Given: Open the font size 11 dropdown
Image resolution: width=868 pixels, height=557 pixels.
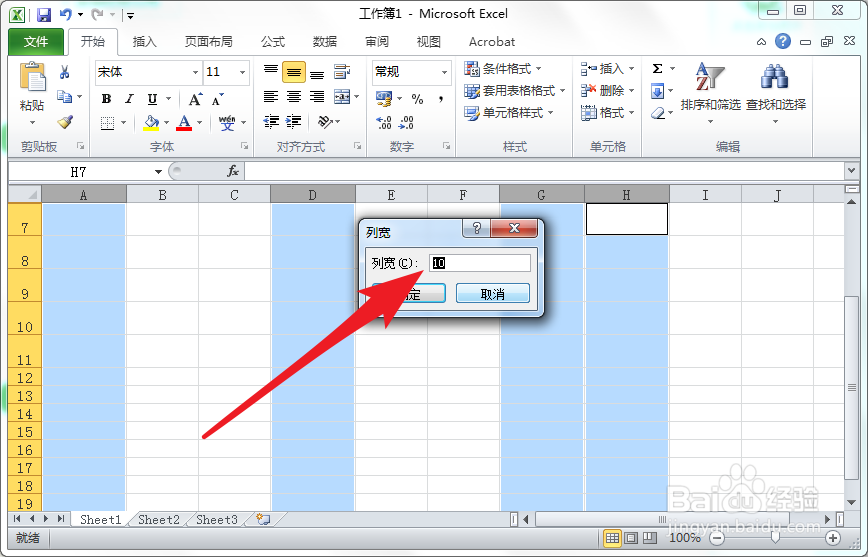Looking at the screenshot, I should [x=242, y=72].
